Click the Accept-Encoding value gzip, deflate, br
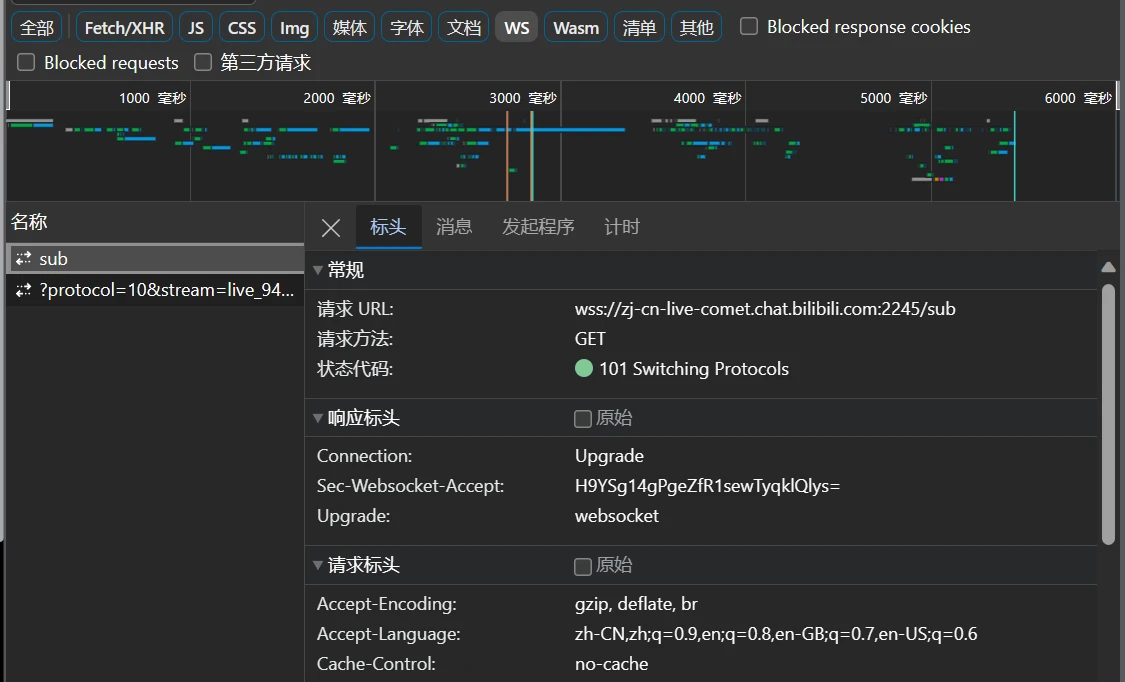The width and height of the screenshot is (1125, 682). (636, 604)
